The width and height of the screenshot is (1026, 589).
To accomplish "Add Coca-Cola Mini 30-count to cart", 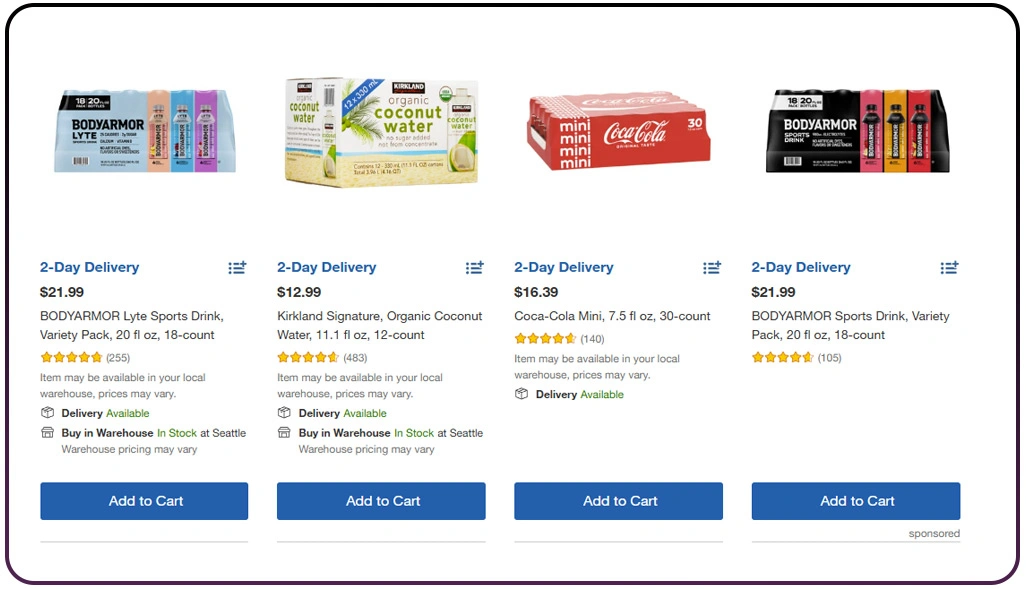I will tap(617, 501).
